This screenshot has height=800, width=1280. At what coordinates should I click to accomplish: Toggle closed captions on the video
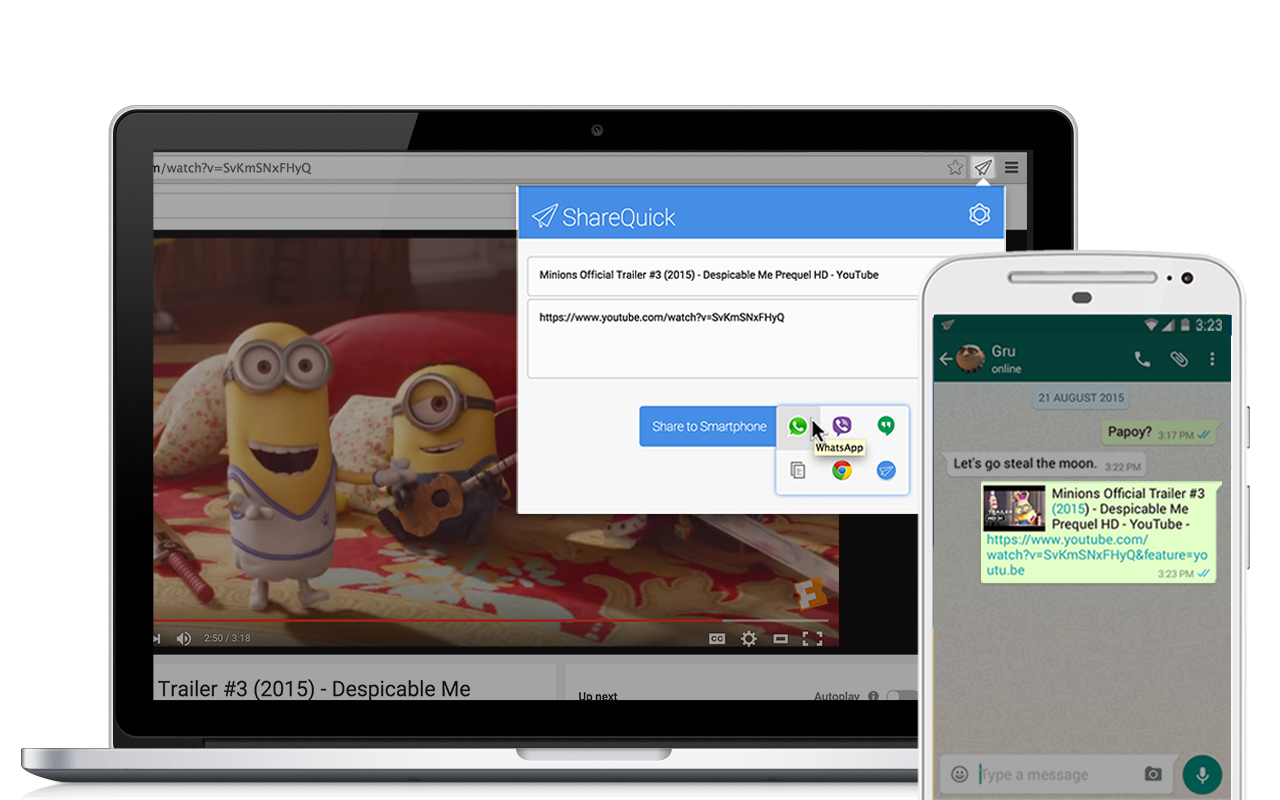pos(717,638)
